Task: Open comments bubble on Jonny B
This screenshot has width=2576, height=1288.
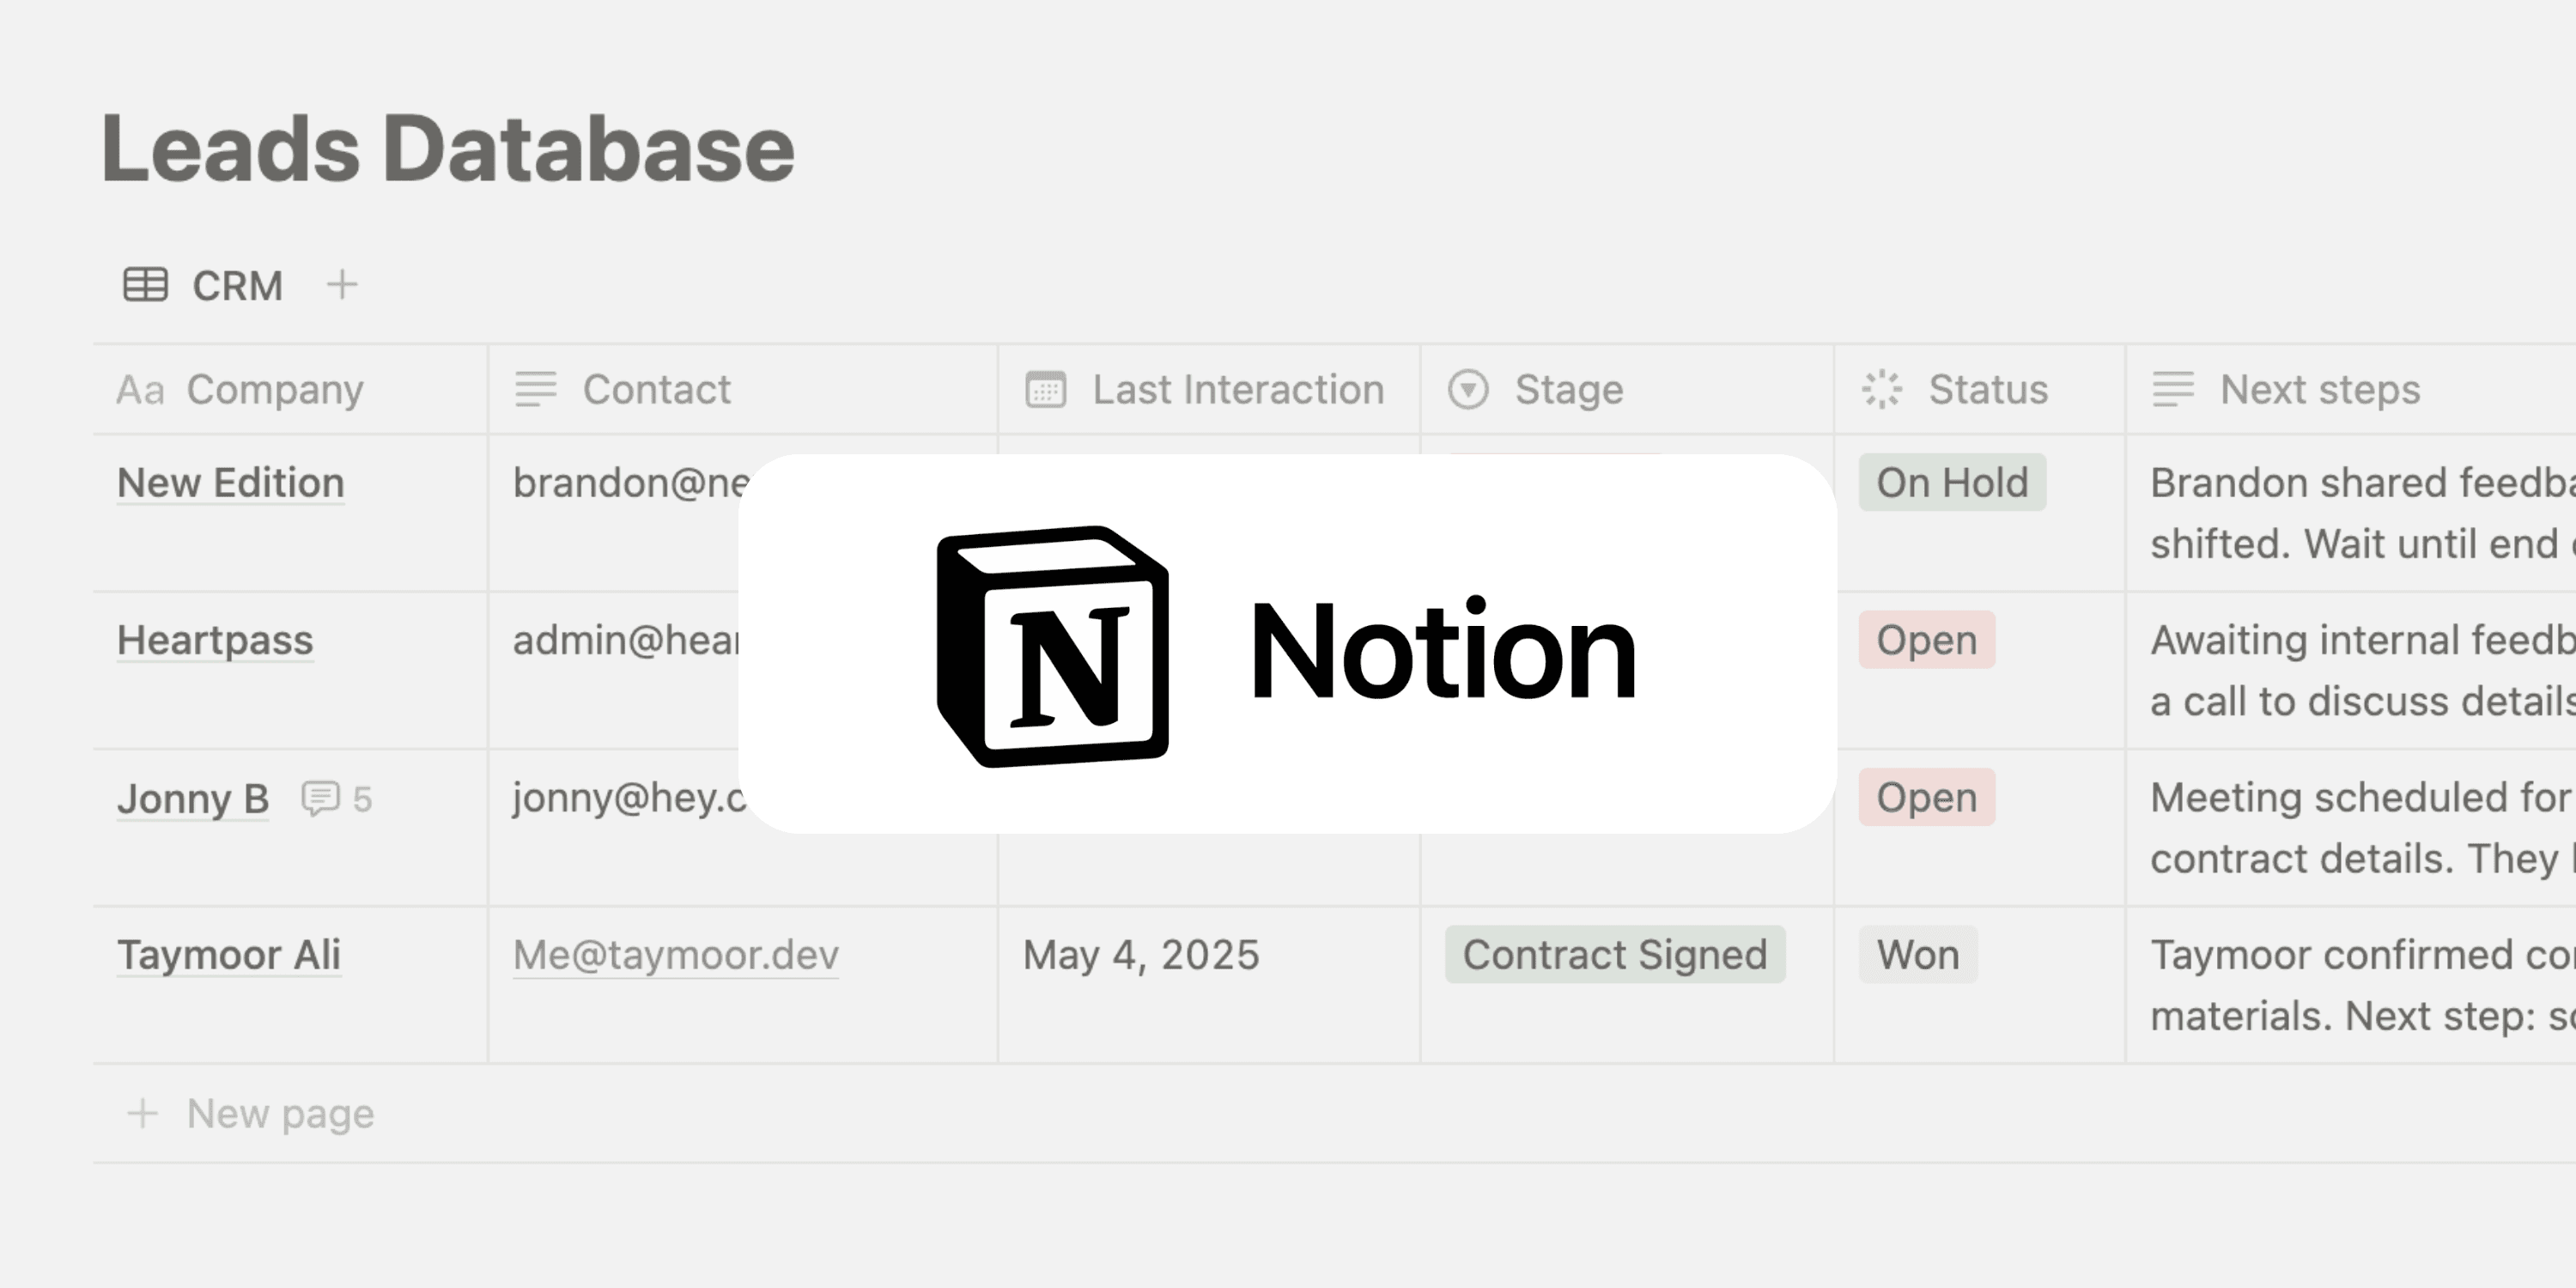Action: pos(336,799)
